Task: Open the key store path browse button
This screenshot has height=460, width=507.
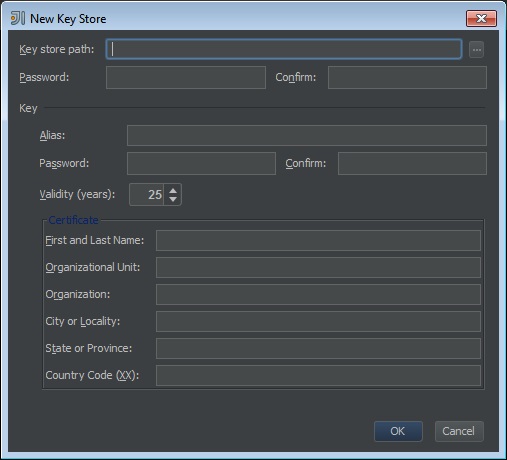Action: tap(476, 50)
